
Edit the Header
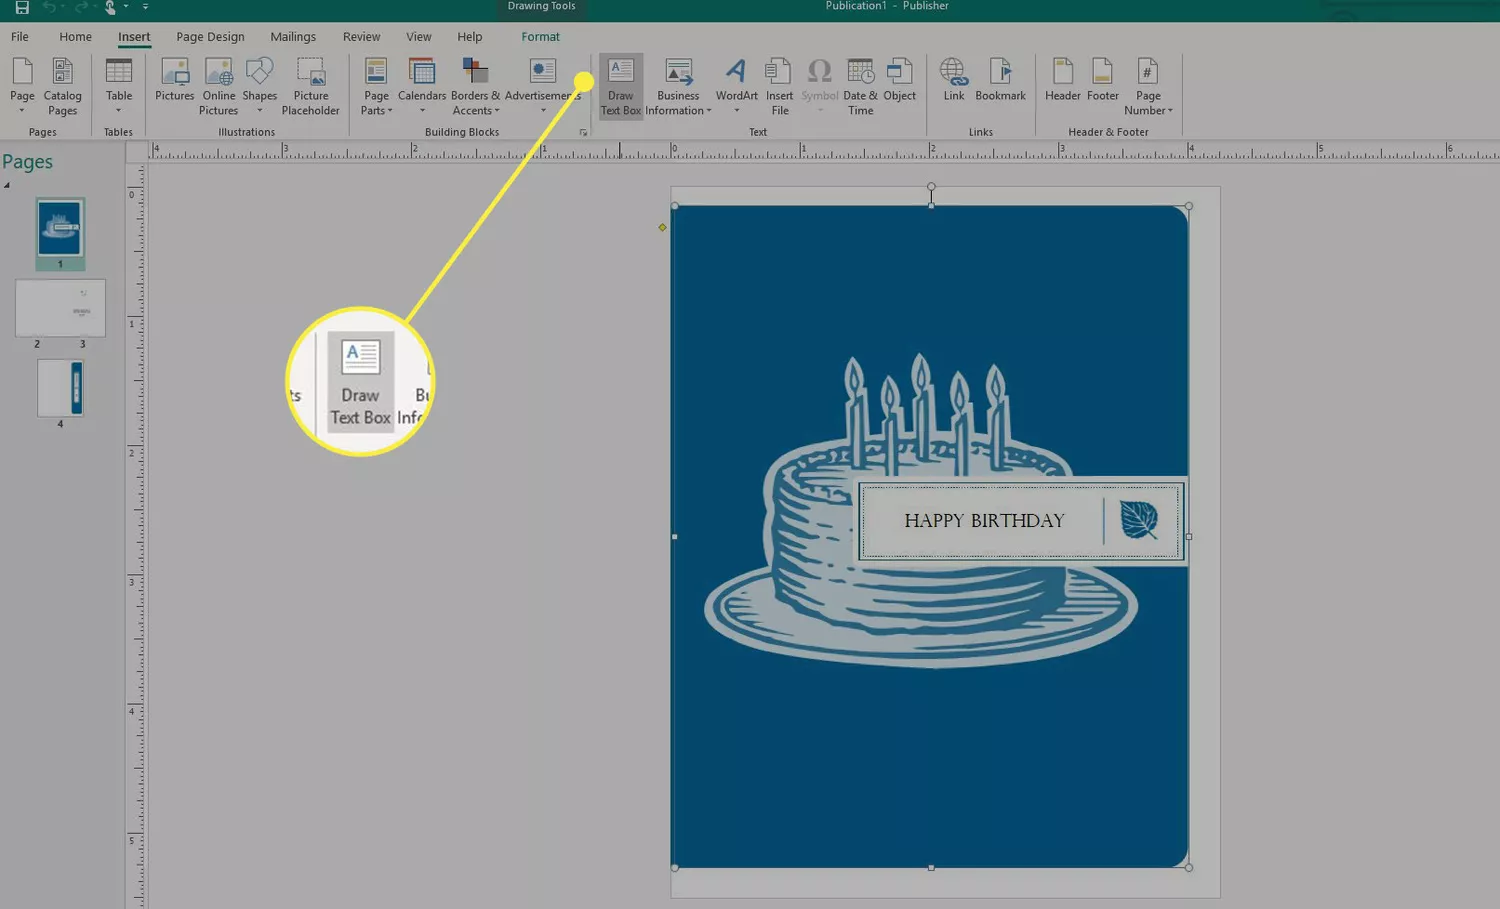(1062, 81)
